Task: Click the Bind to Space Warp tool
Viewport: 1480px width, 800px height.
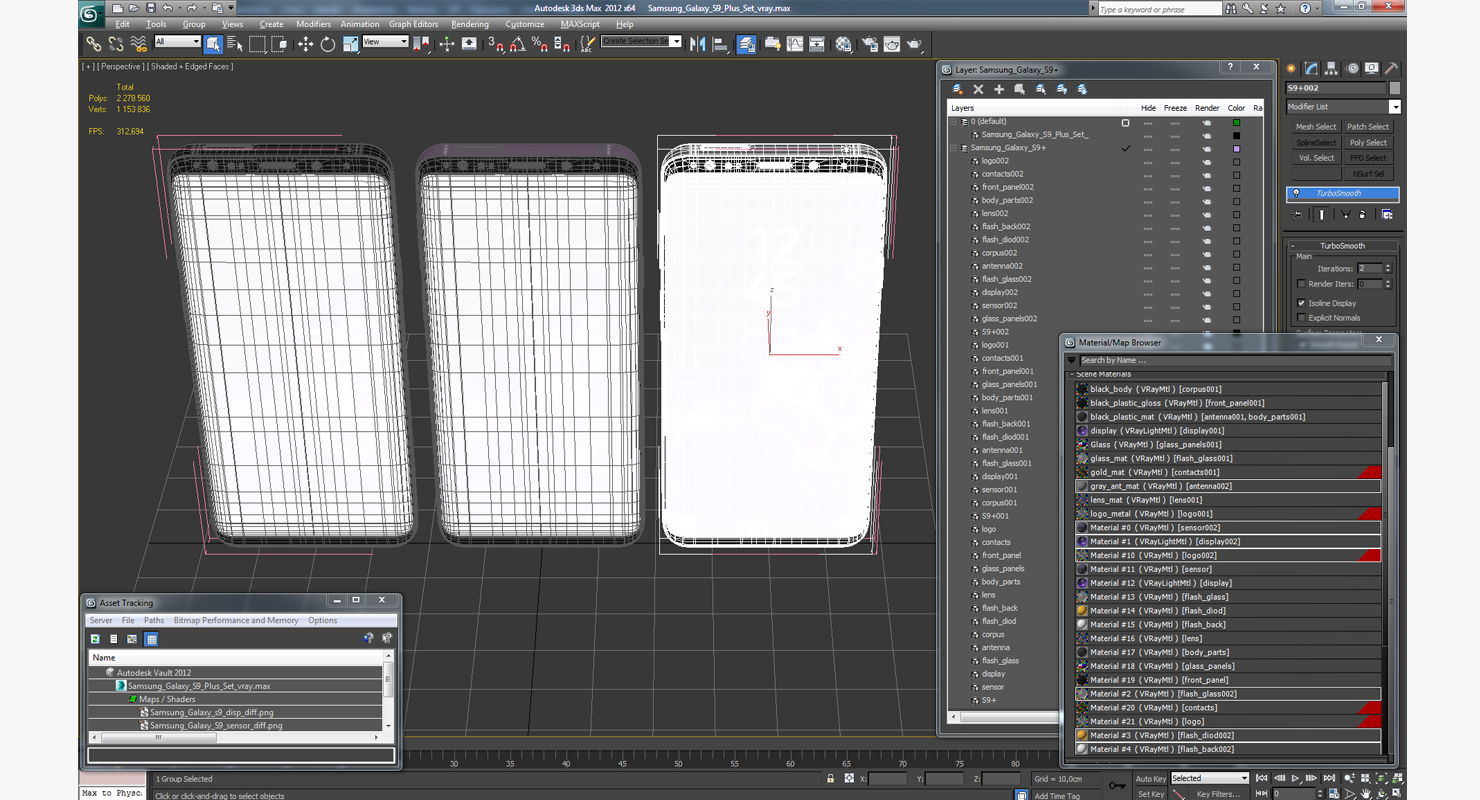Action: [x=138, y=44]
